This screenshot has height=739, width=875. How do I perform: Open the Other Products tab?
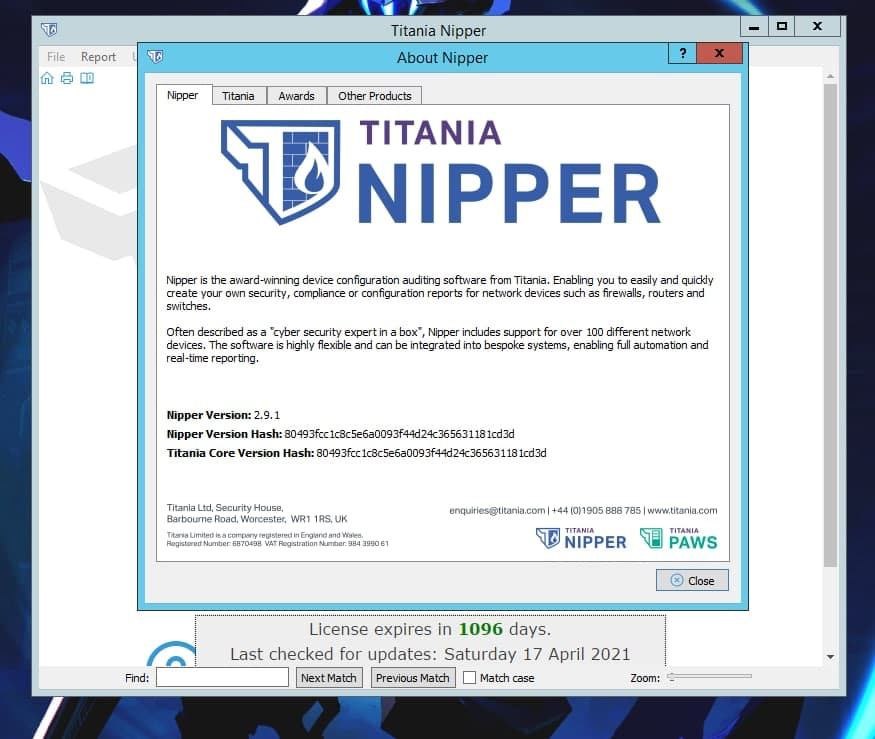[374, 96]
